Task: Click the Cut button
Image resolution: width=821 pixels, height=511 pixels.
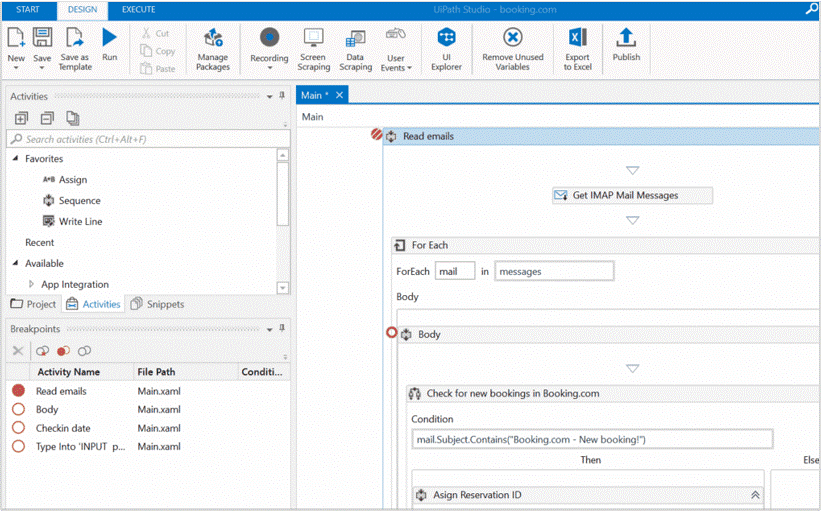Action: 156,33
